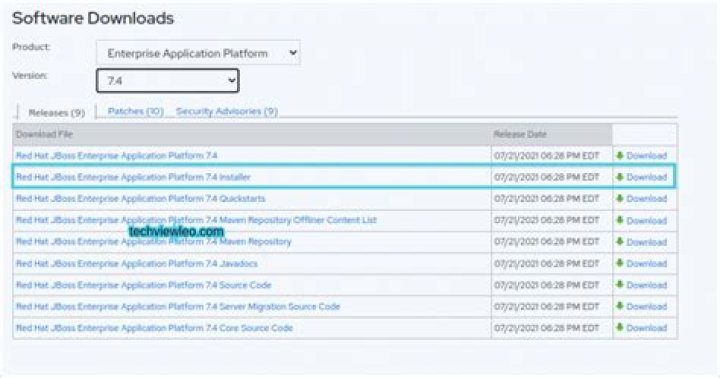Open the Product dropdown
Viewport: 720px width, 378px height.
(198, 53)
